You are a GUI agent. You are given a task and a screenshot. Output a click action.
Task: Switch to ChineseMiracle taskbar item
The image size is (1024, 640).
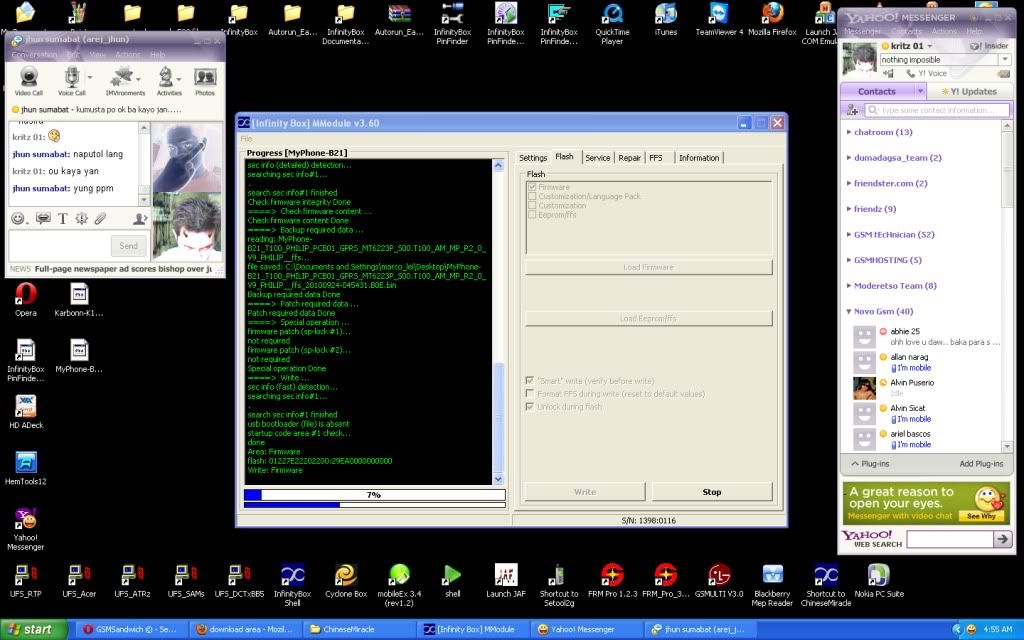click(359, 630)
